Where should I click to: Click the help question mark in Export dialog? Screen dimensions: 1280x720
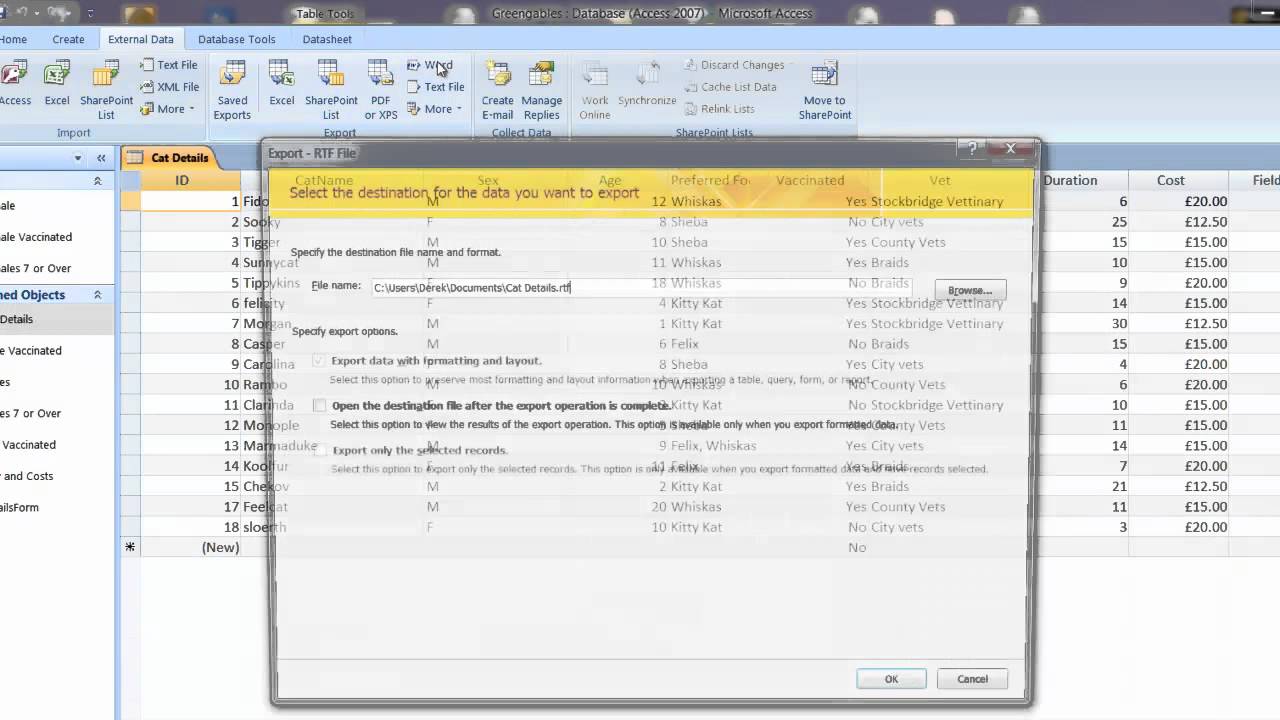tap(972, 149)
